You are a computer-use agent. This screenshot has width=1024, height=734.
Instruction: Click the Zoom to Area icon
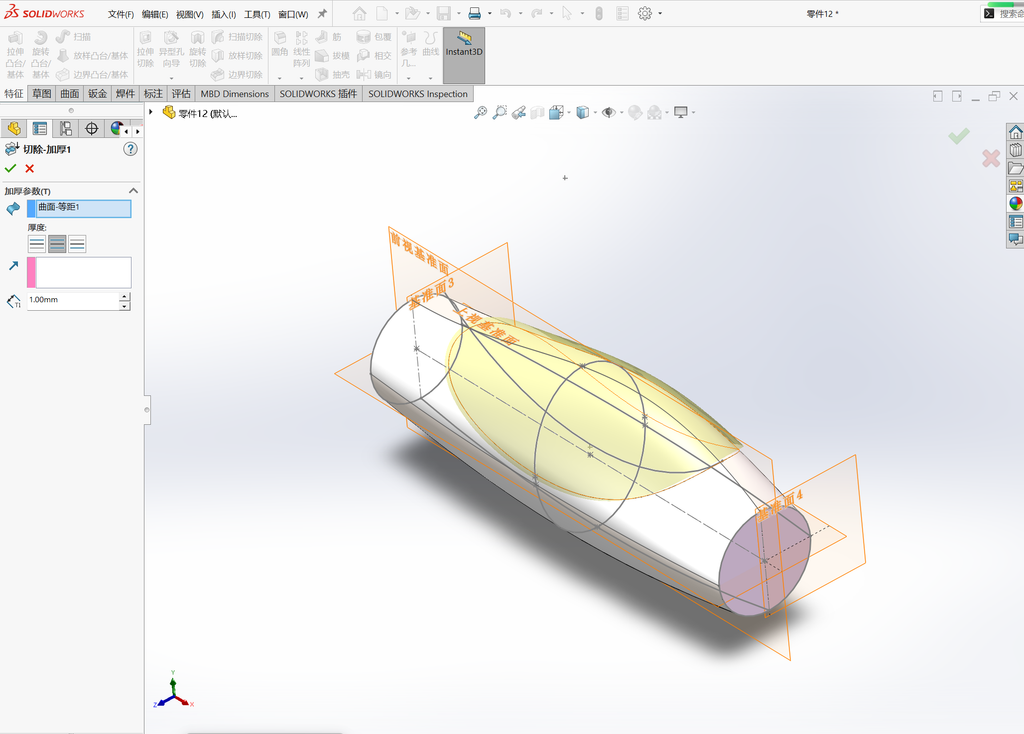point(500,112)
